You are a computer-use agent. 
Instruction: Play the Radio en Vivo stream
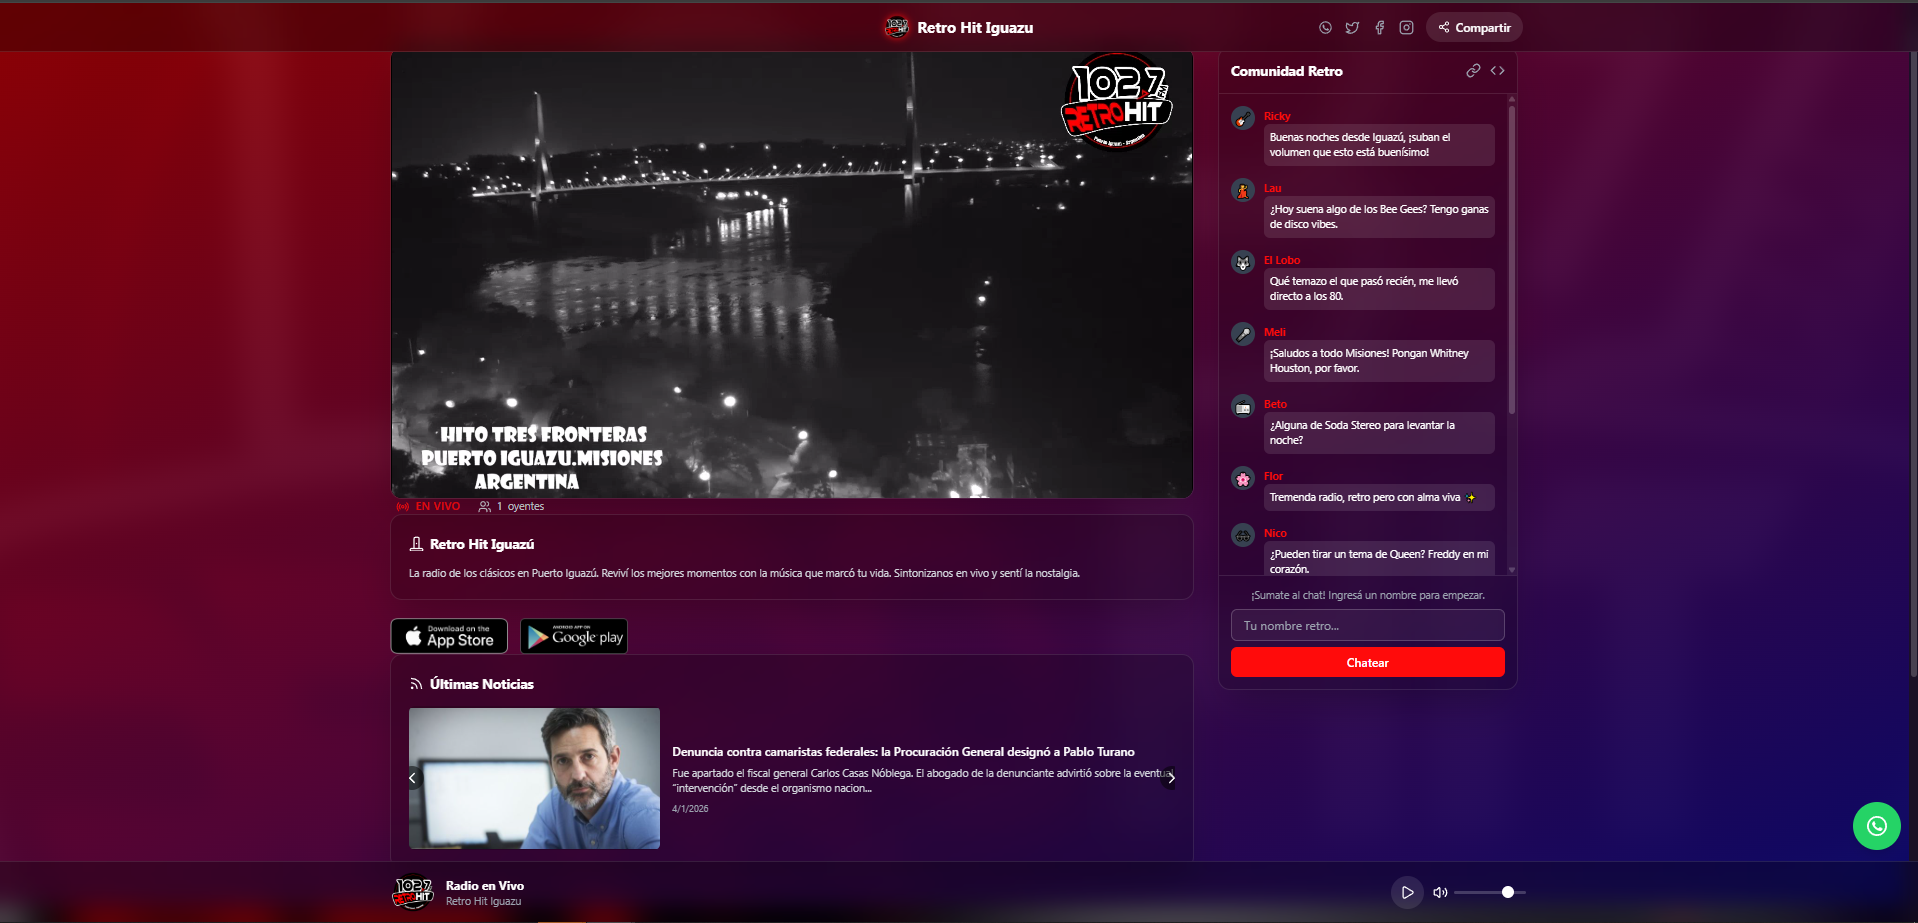pyautogui.click(x=1407, y=892)
